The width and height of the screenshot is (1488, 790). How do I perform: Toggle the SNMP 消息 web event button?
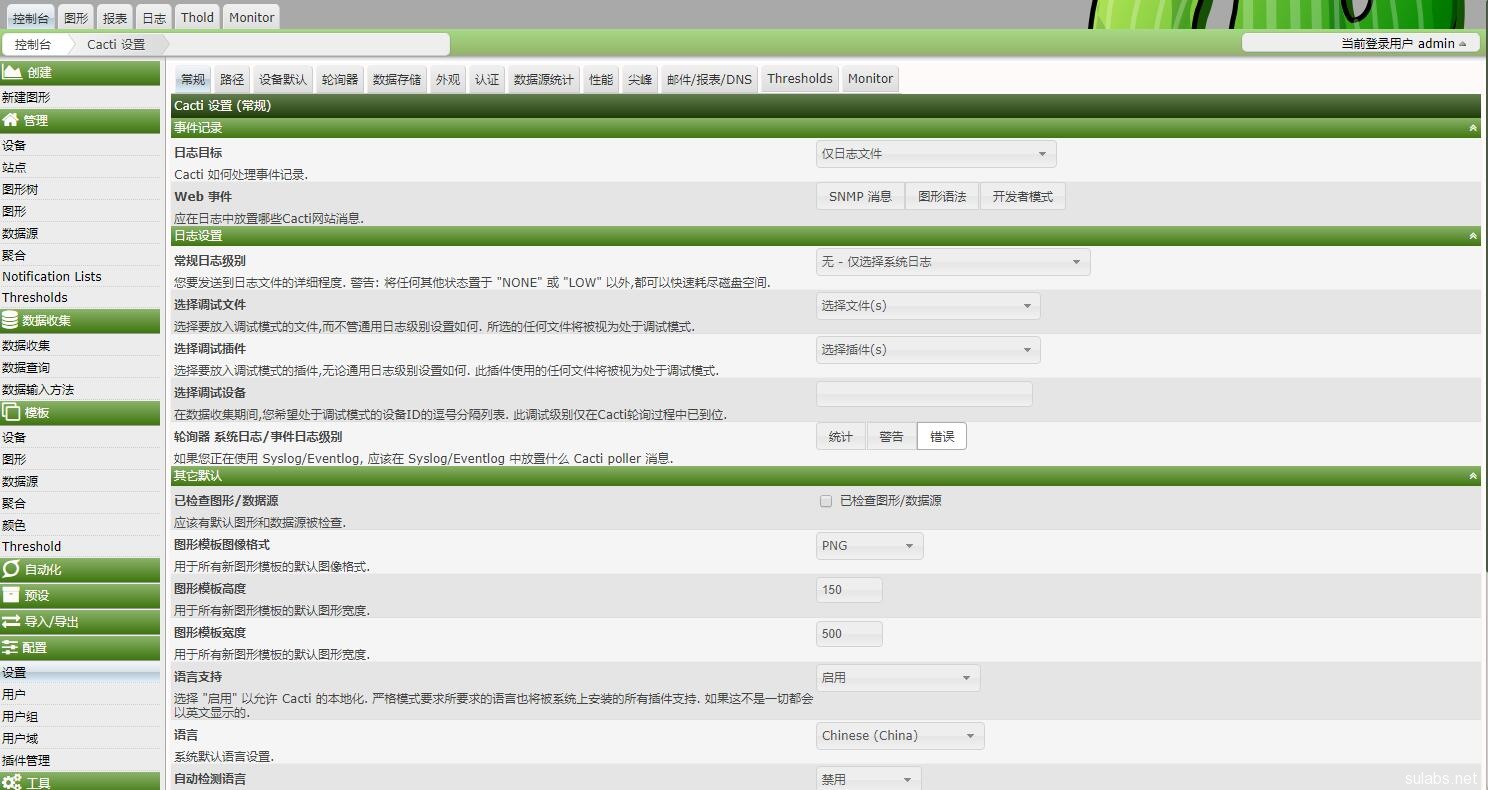coord(860,197)
